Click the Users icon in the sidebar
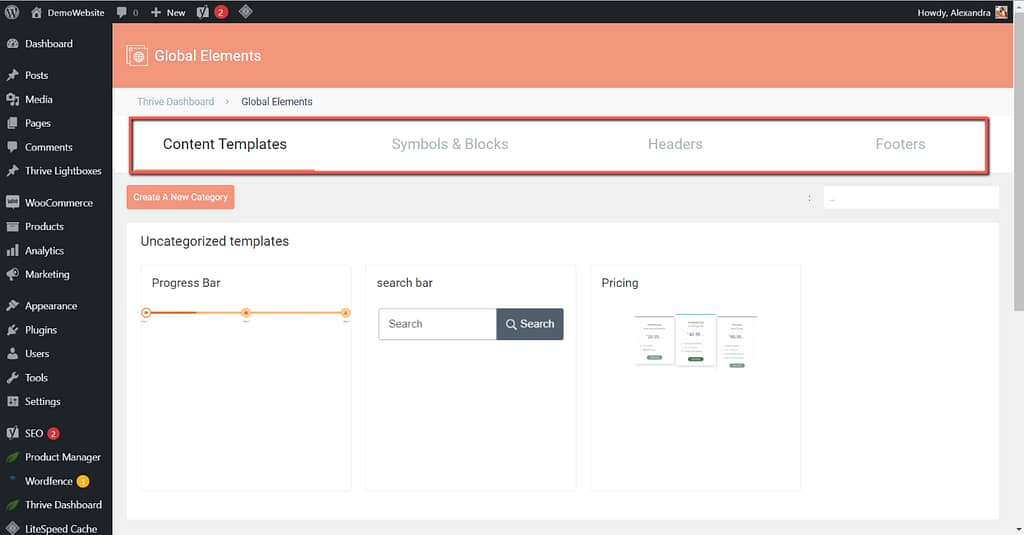Screen dimensions: 1024x535 pos(12,353)
